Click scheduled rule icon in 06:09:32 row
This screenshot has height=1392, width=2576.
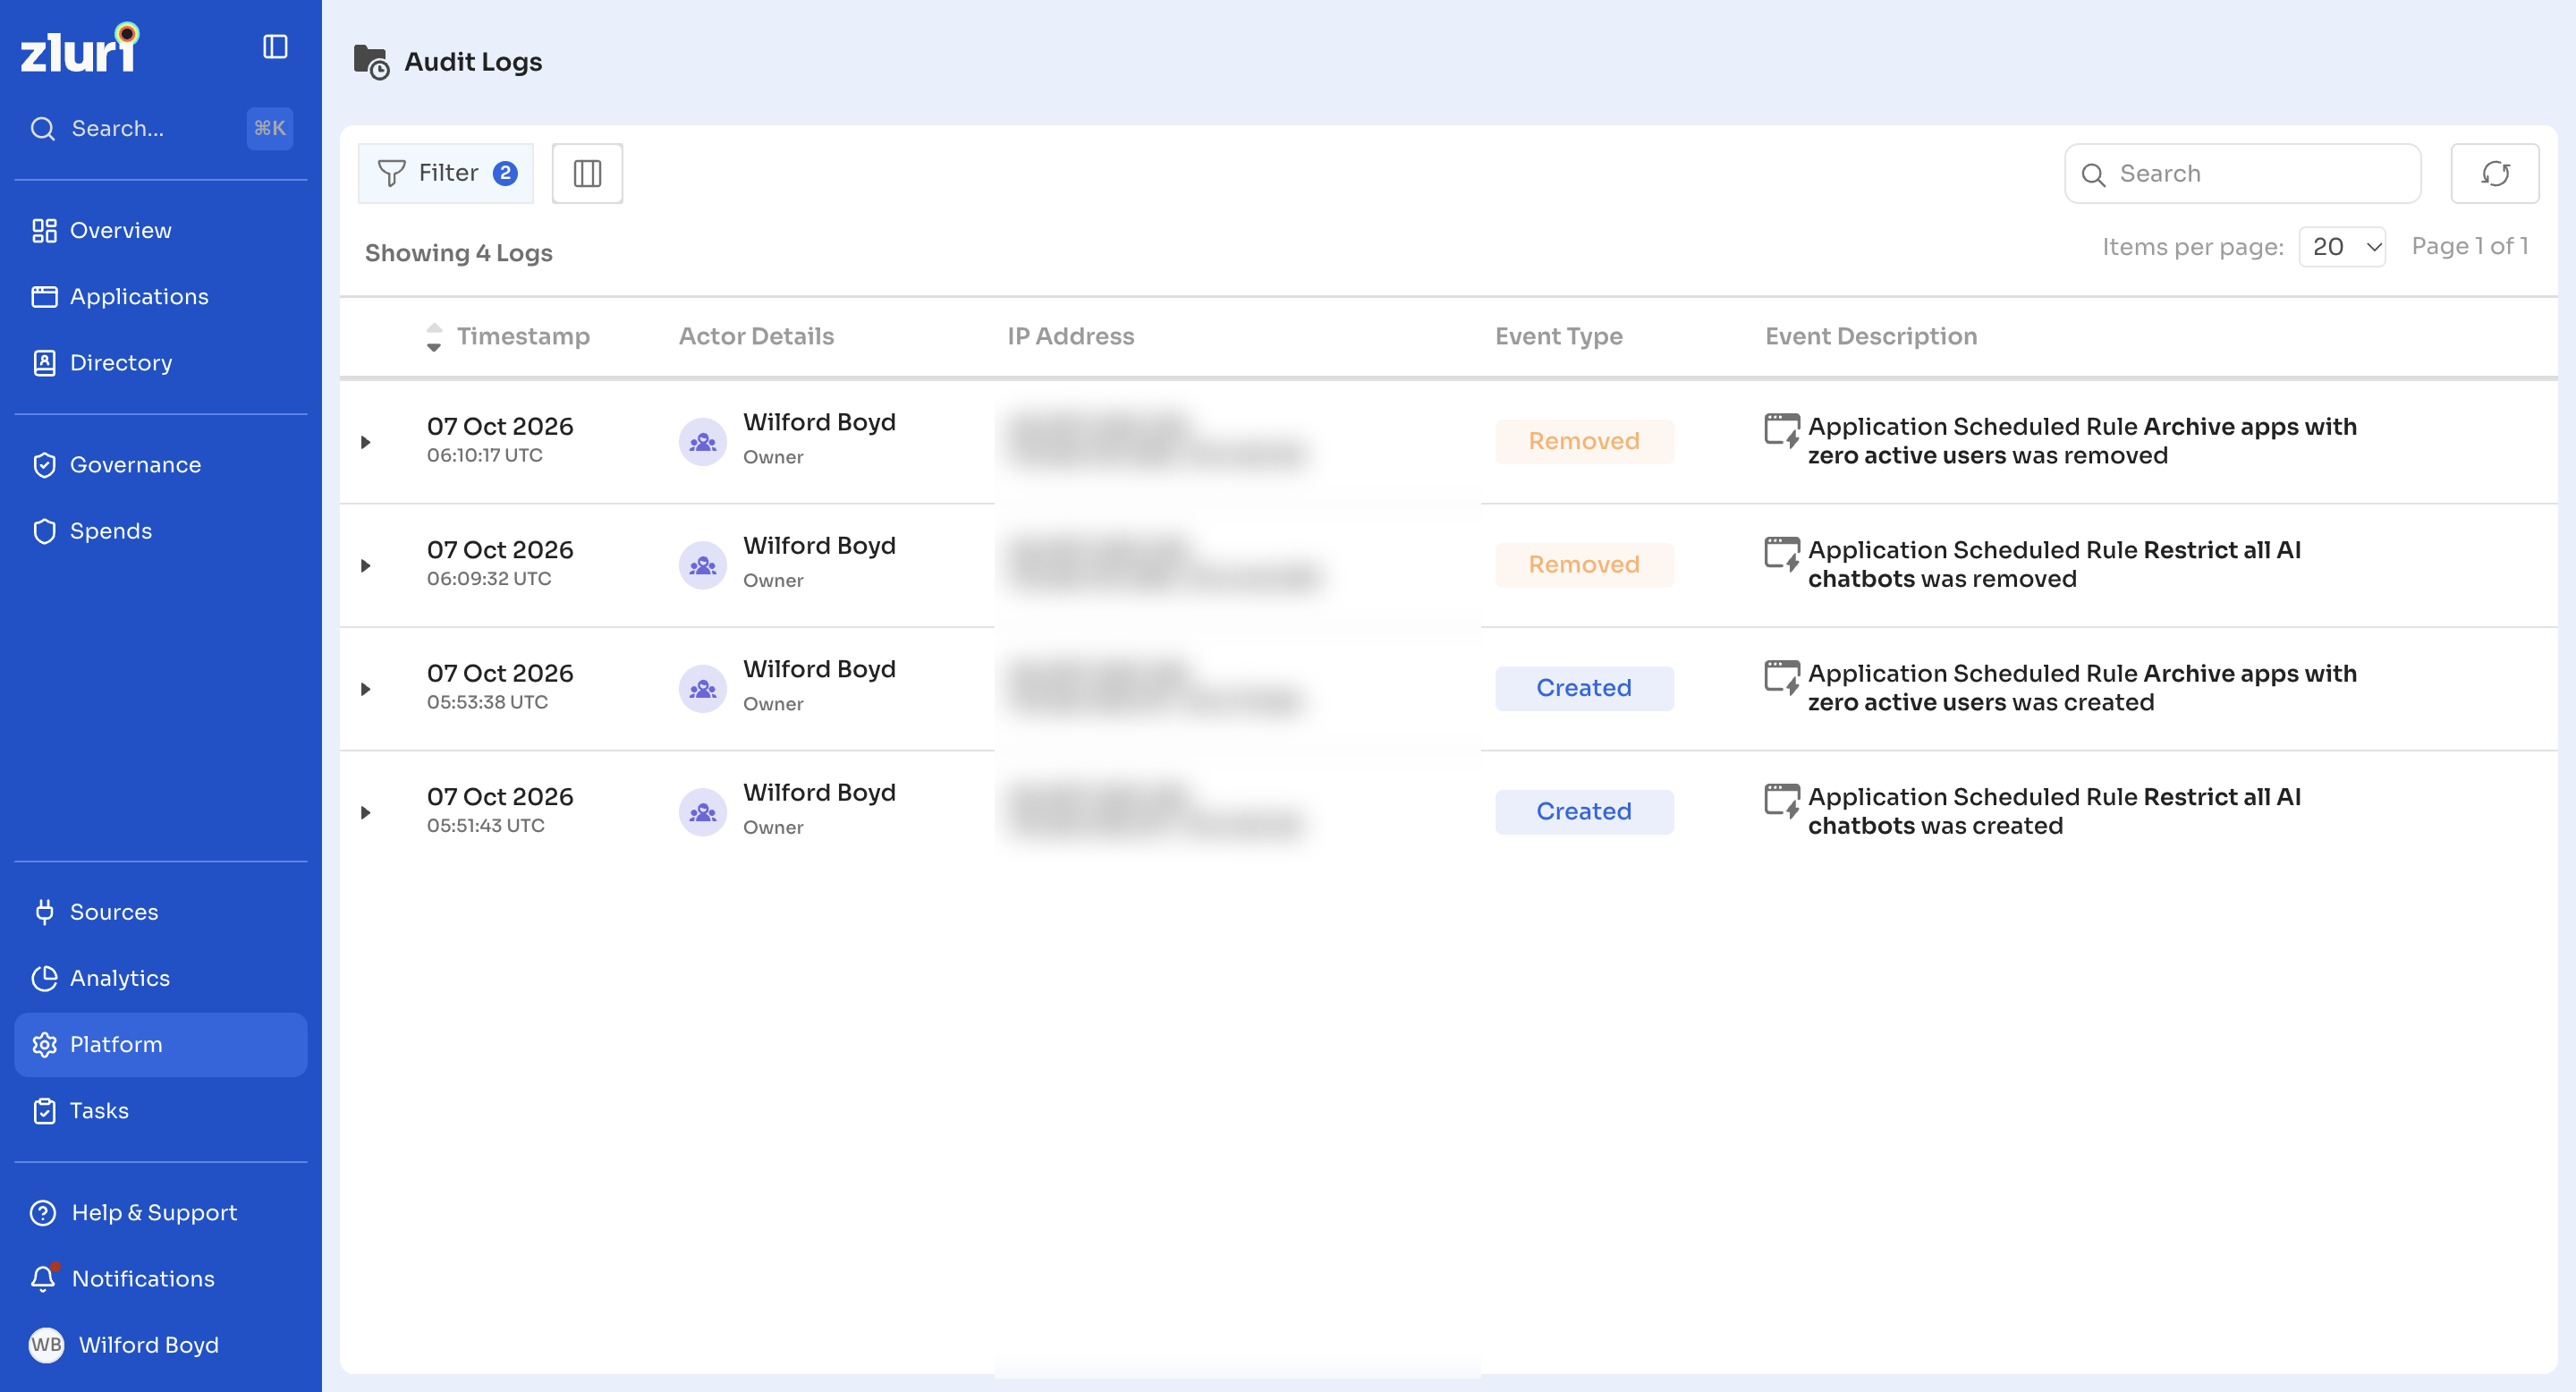coord(1781,553)
